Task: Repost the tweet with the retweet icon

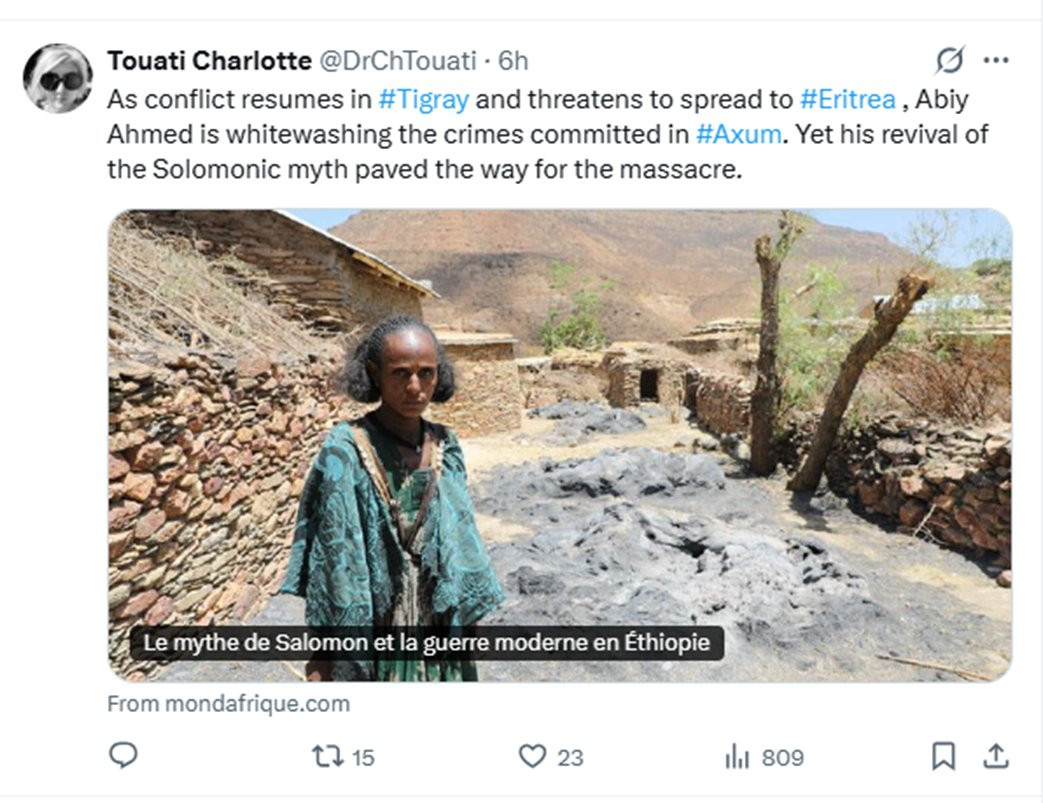Action: (328, 756)
